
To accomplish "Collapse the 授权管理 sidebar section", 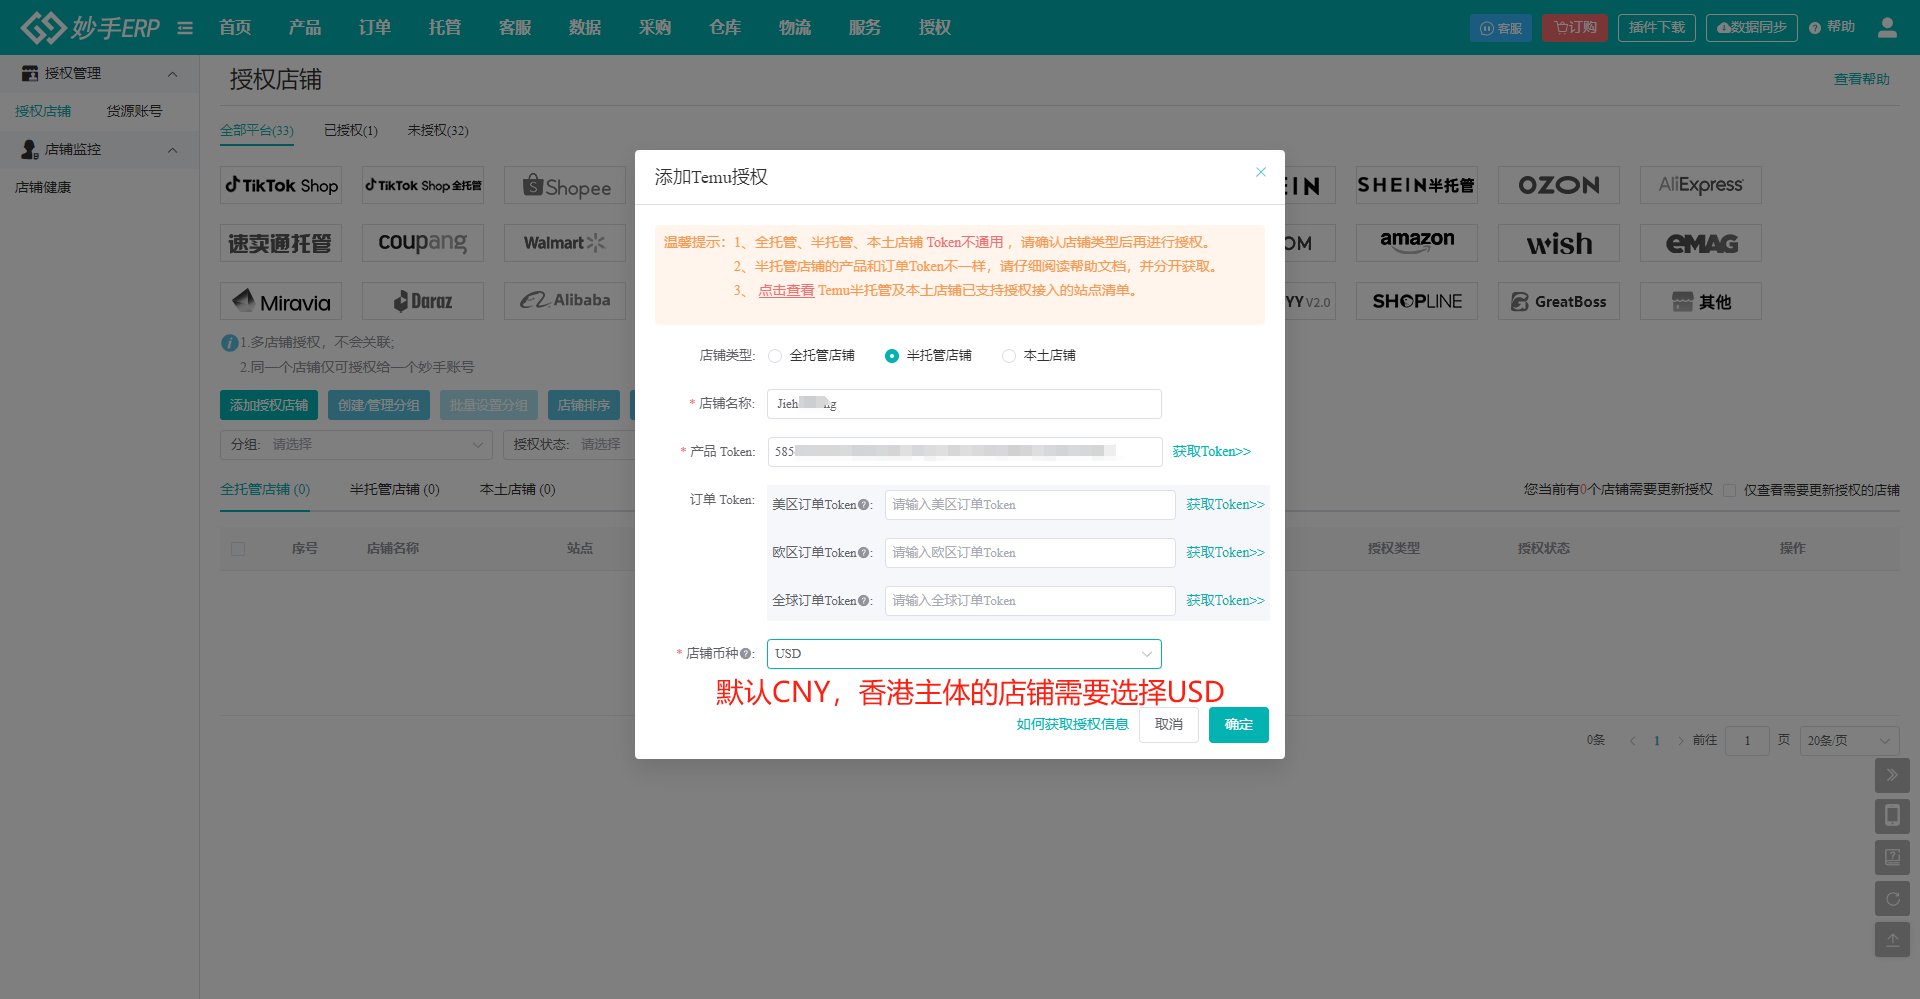I will [172, 74].
